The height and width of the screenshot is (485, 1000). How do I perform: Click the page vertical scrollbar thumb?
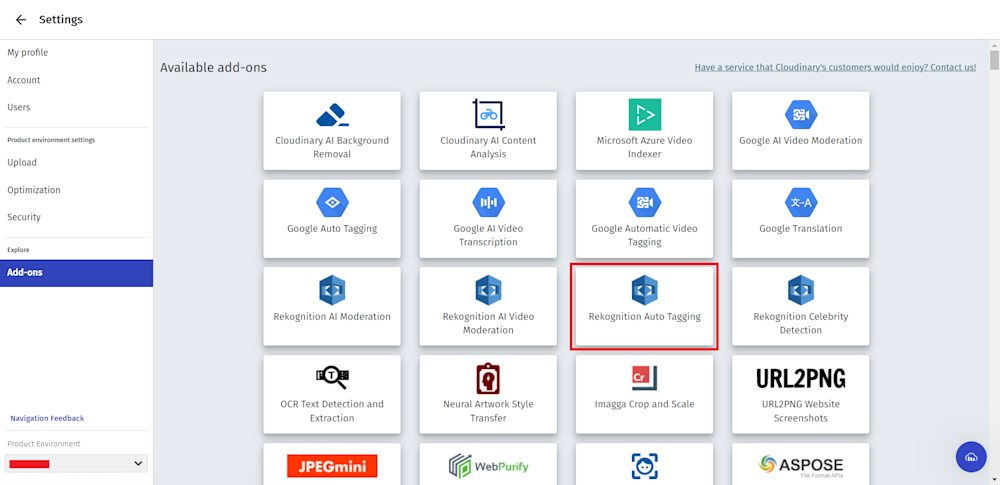(x=994, y=59)
